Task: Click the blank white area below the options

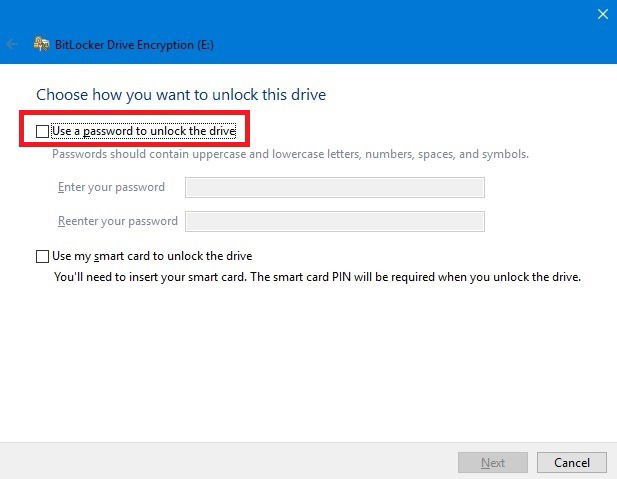Action: point(308,362)
